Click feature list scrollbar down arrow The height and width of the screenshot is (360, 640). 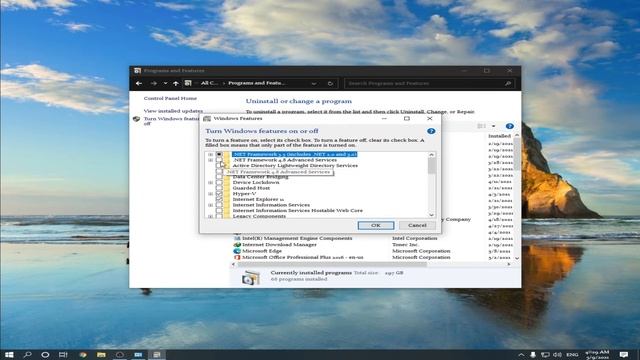431,215
